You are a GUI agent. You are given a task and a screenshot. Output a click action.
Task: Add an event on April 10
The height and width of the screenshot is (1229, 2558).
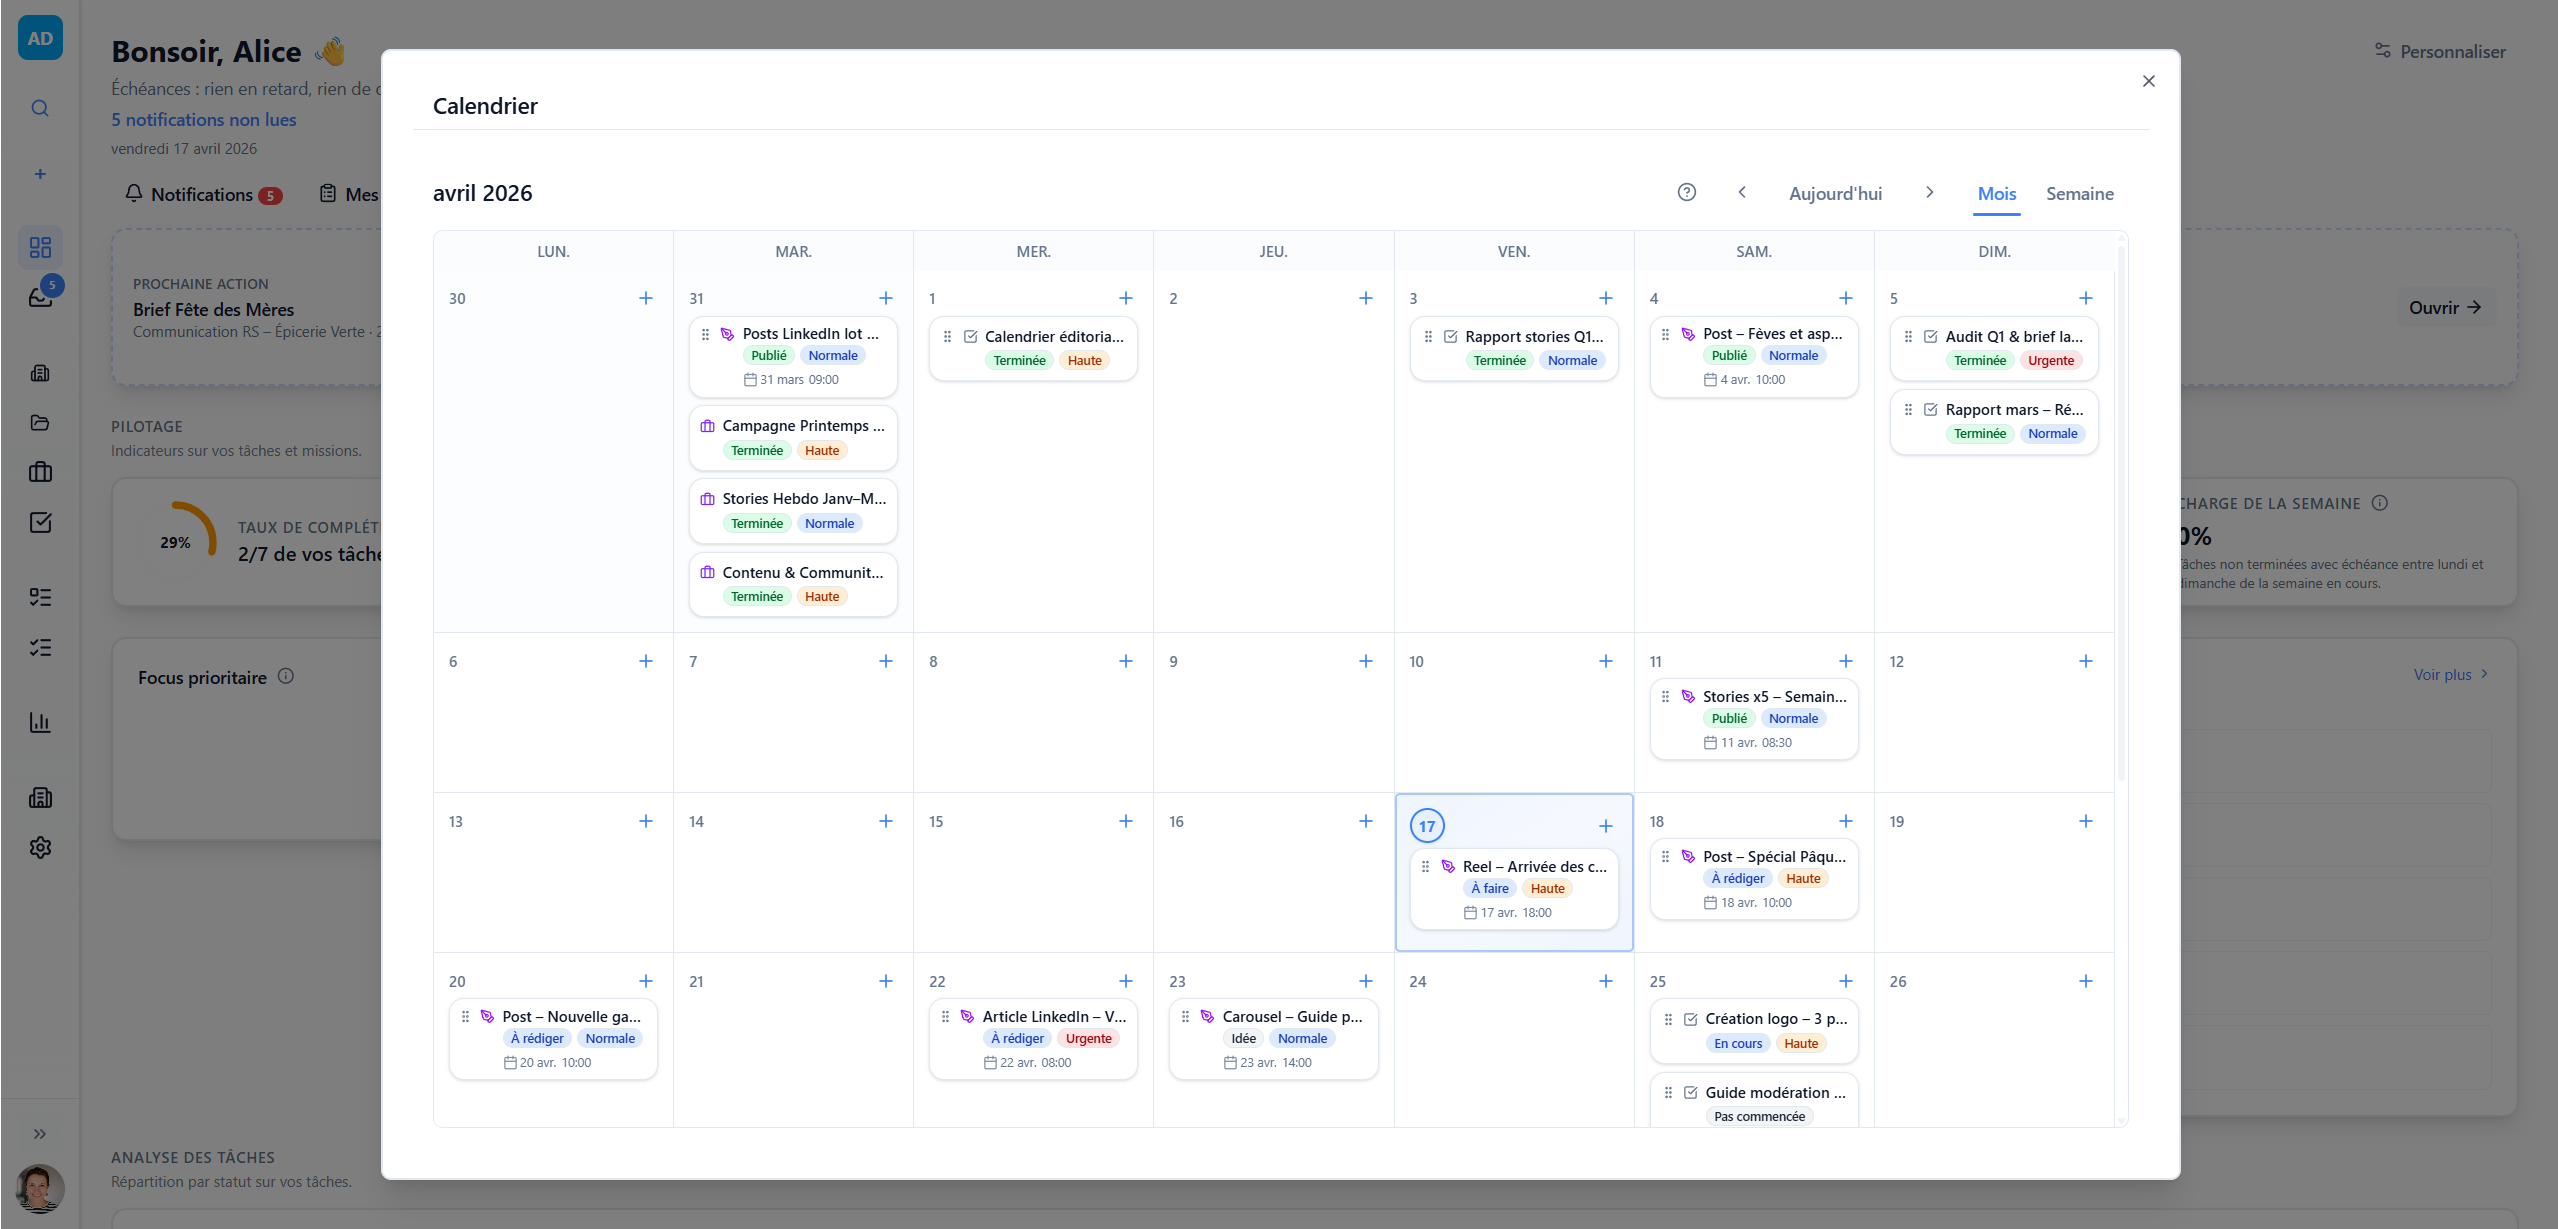1606,661
